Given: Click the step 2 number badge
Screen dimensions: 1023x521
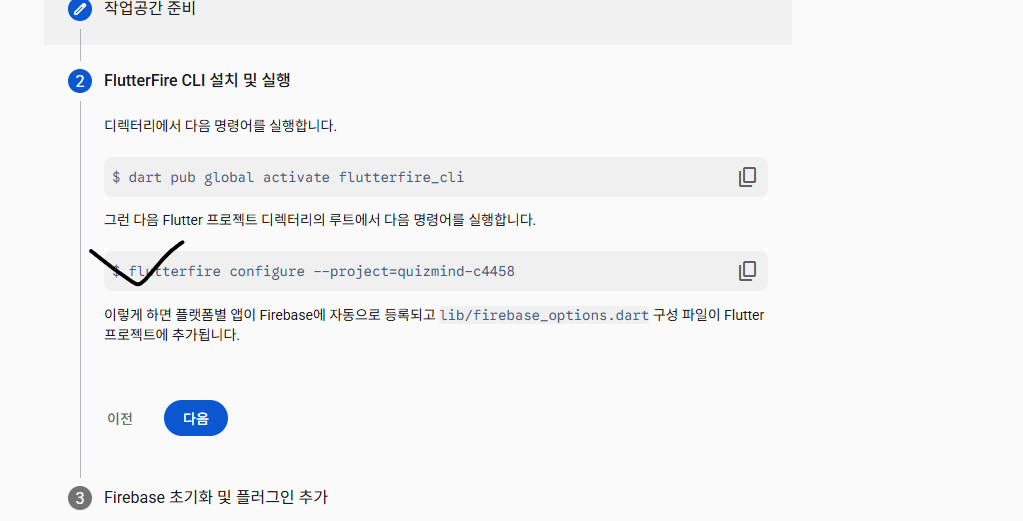Looking at the screenshot, I should point(80,81).
